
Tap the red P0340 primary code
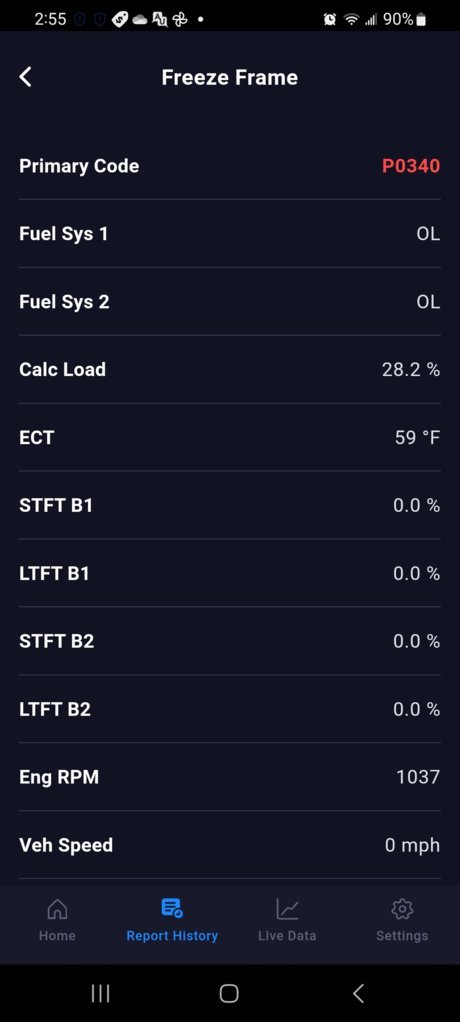pyautogui.click(x=410, y=166)
